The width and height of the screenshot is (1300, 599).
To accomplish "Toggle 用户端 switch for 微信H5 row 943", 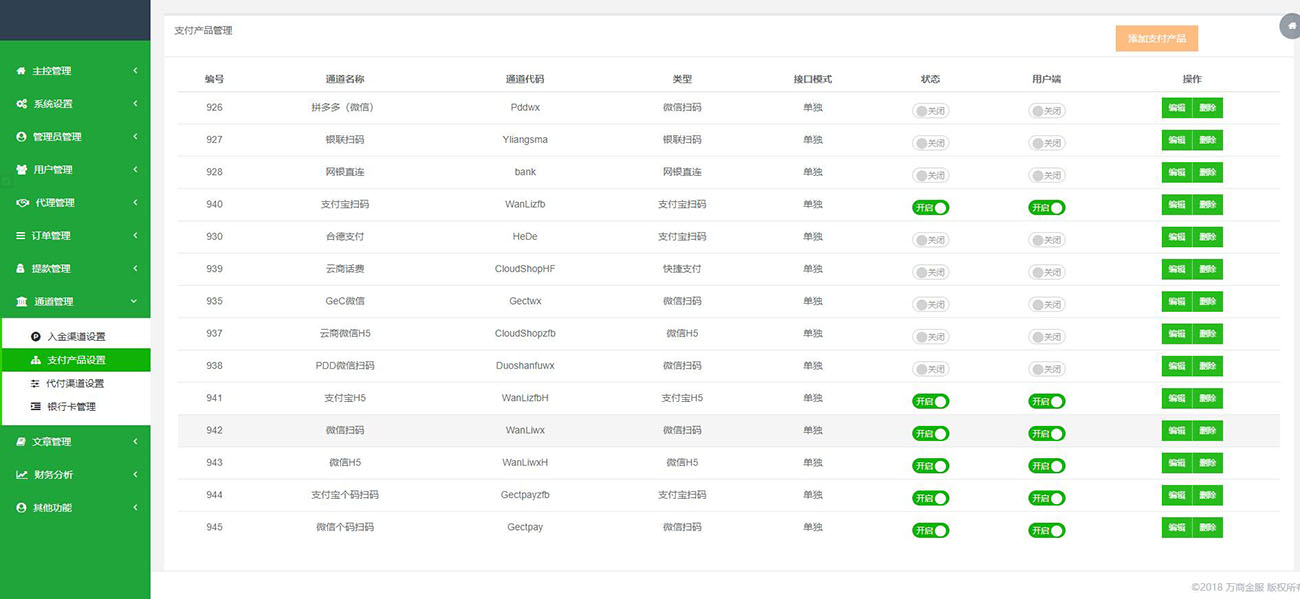I will click(1047, 466).
